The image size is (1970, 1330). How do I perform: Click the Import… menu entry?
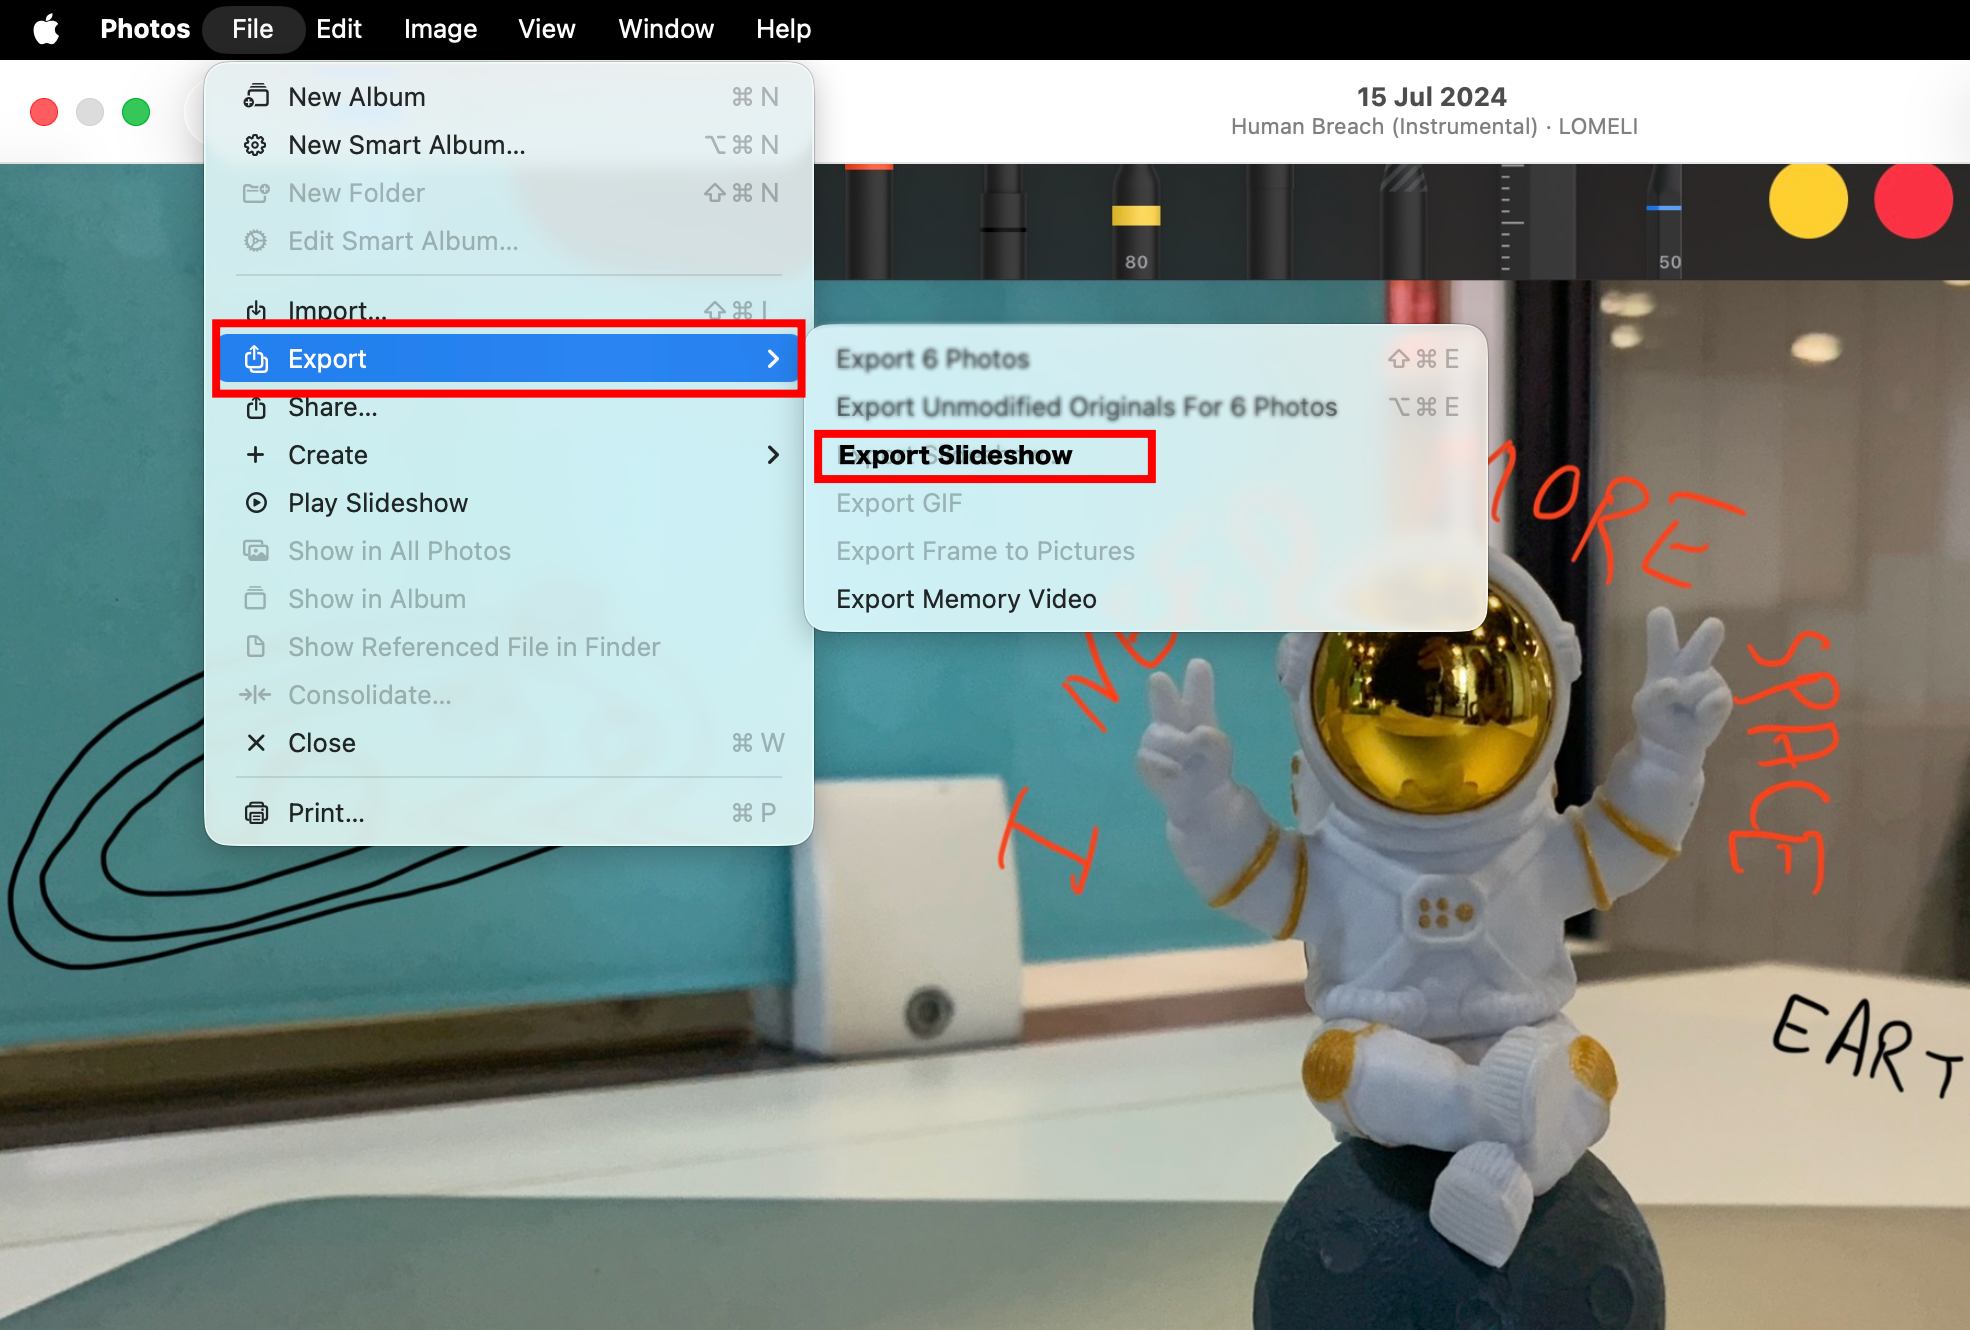click(x=509, y=311)
